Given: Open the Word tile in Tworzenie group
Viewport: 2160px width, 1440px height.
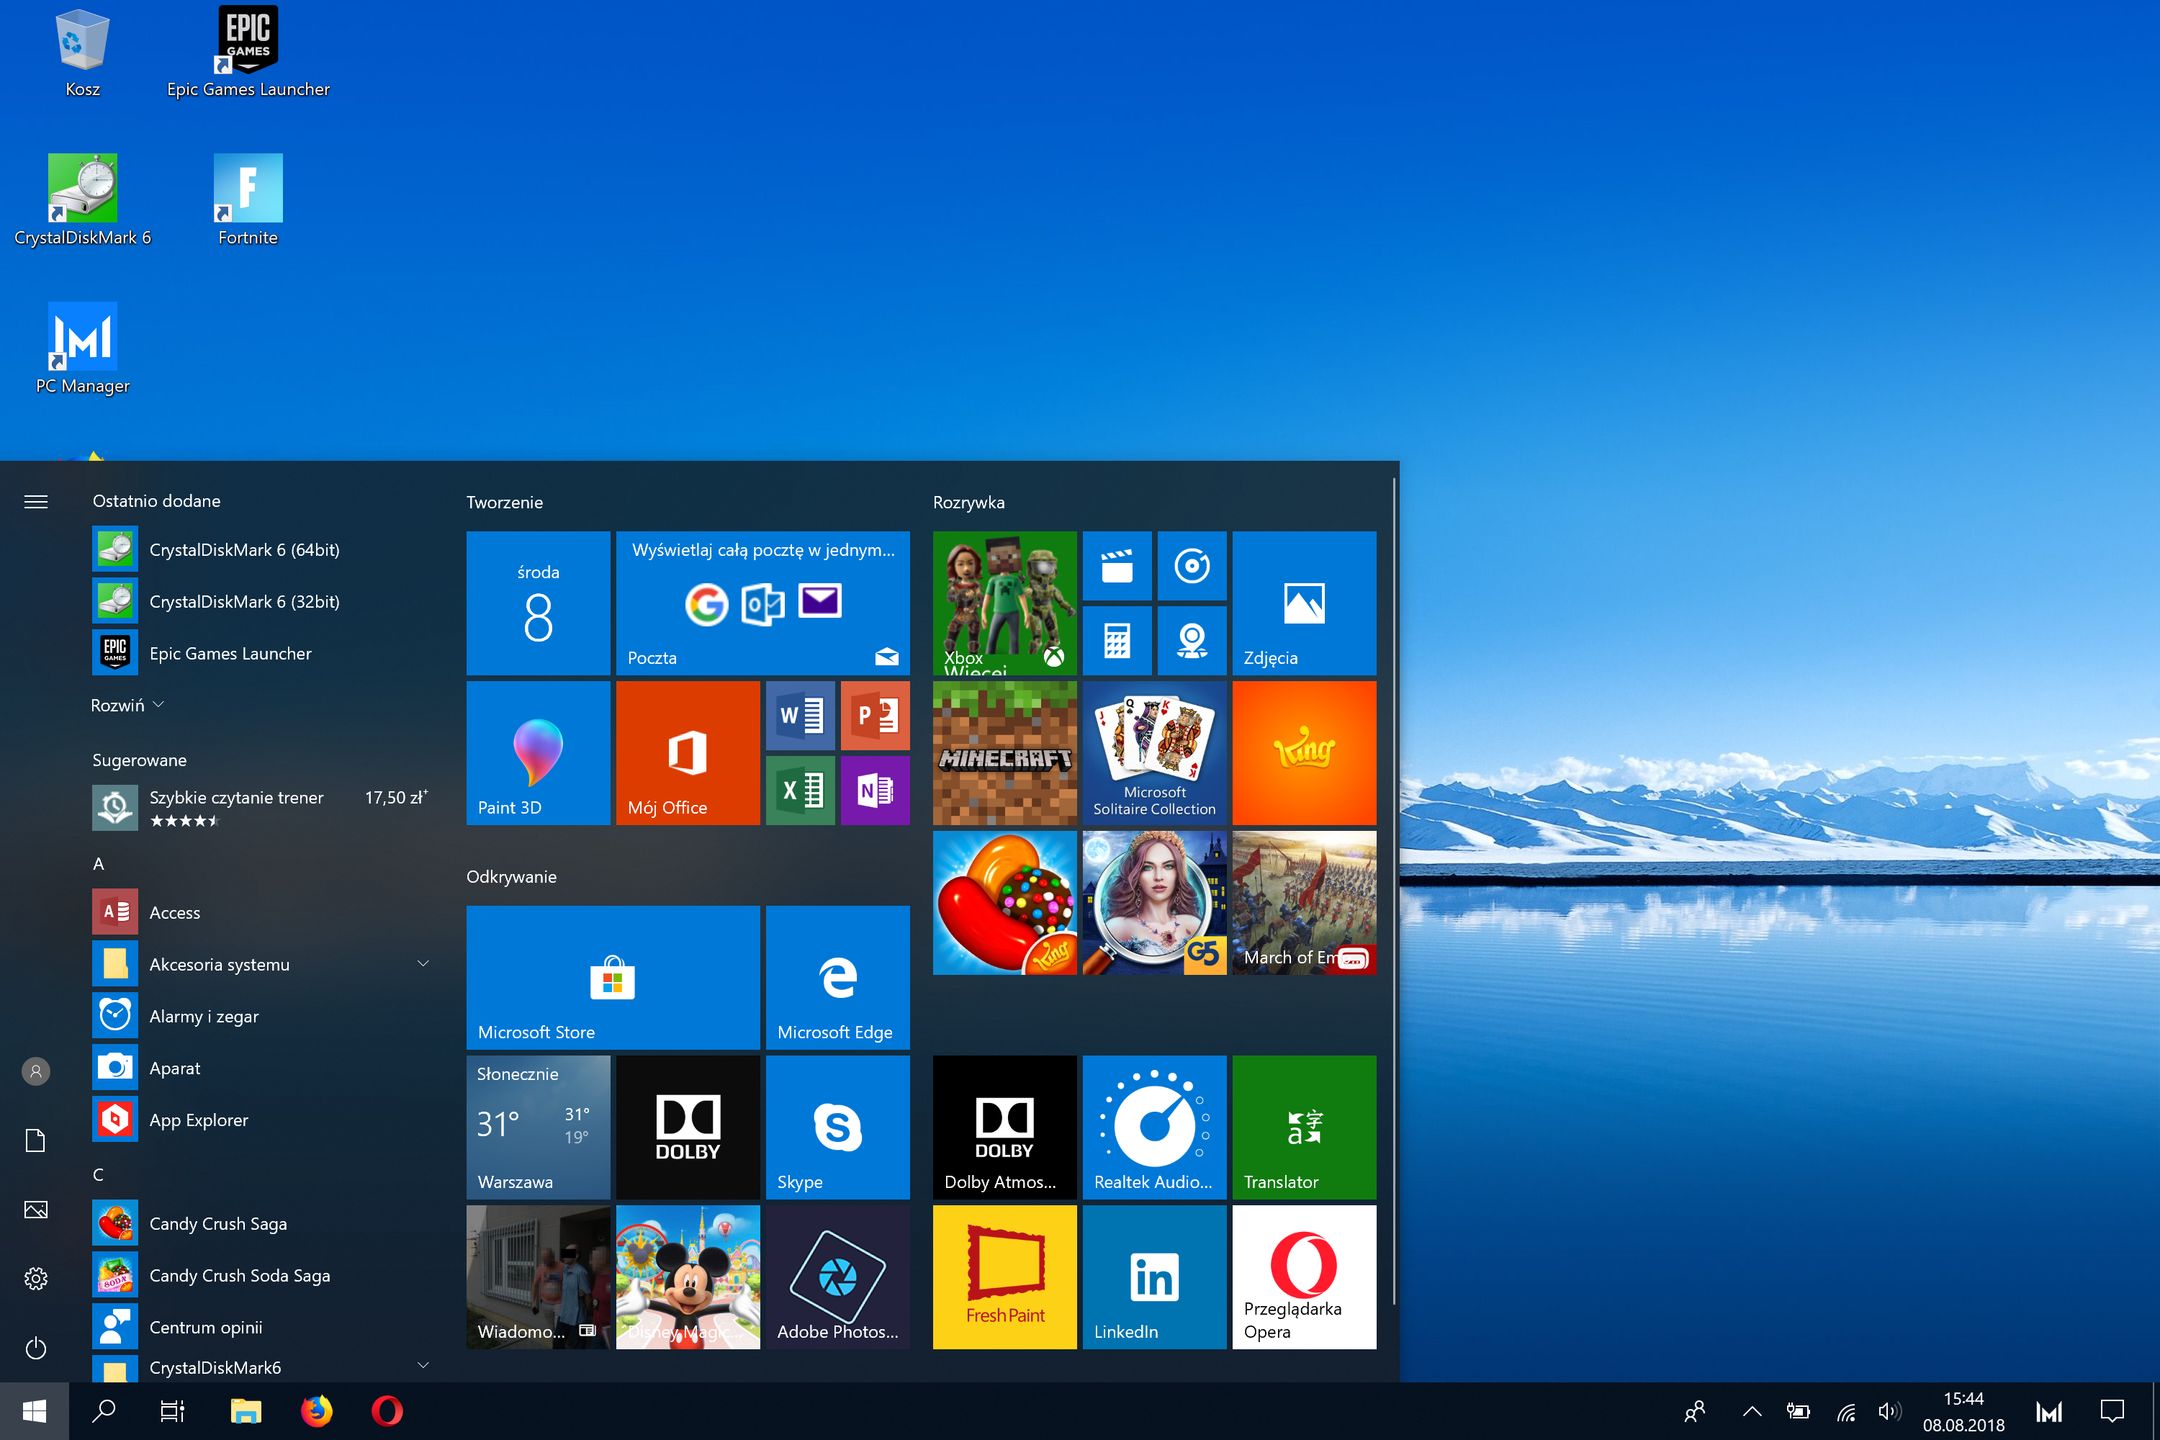Looking at the screenshot, I should [800, 716].
